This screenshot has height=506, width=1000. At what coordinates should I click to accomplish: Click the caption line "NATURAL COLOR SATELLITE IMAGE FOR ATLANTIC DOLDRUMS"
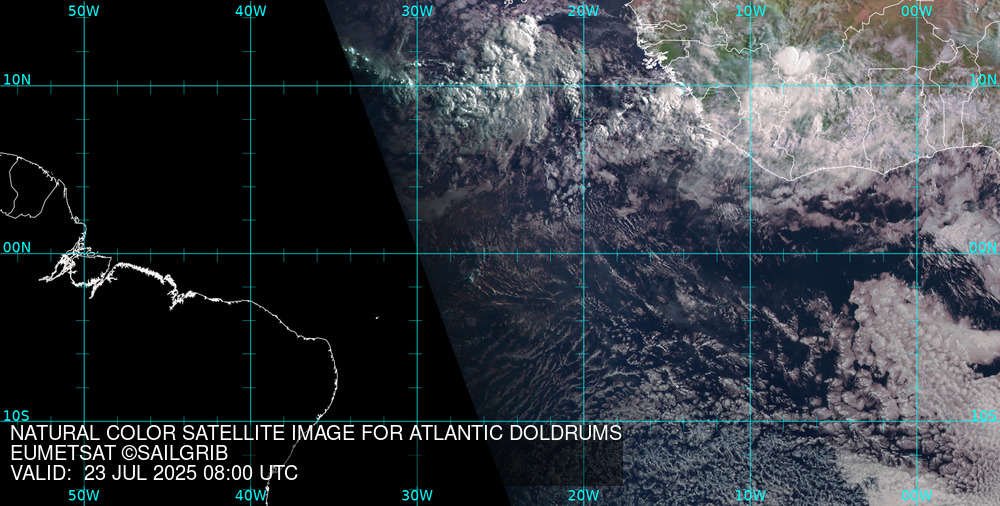point(316,433)
